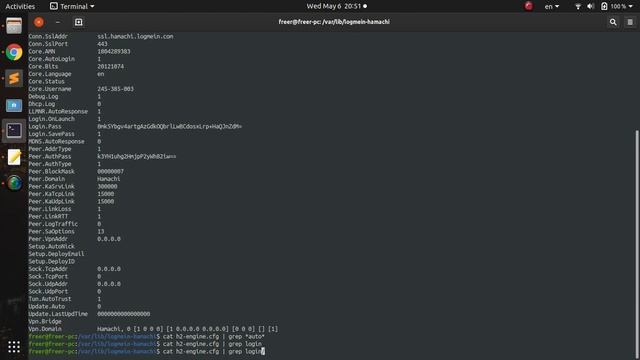640x360 pixels.
Task: Click the last command prompt line
Action: [x=147, y=351]
